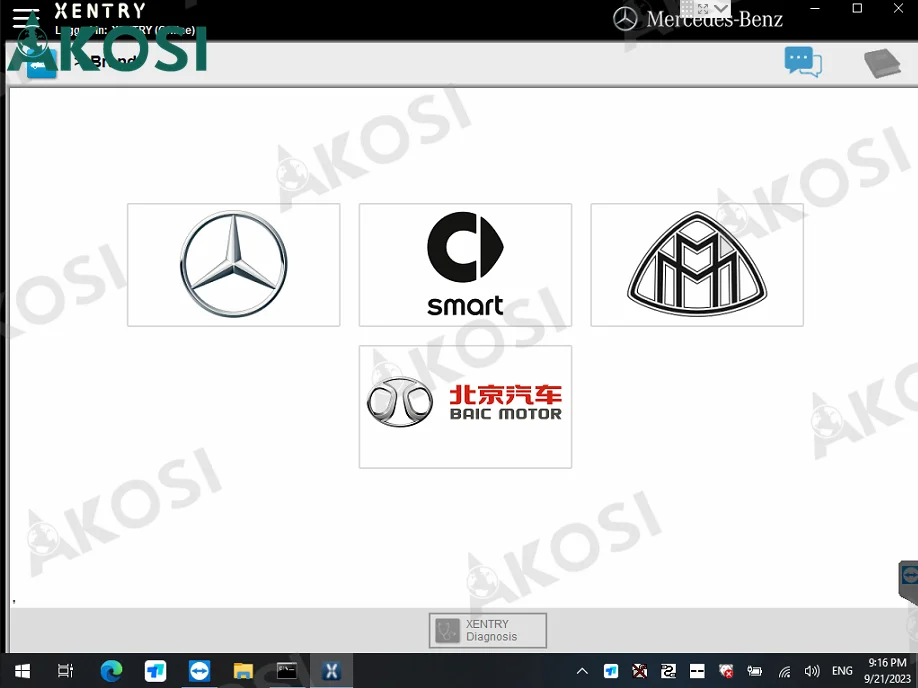918x688 pixels.
Task: Click the TeamViewer side panel tab
Action: coord(909,576)
